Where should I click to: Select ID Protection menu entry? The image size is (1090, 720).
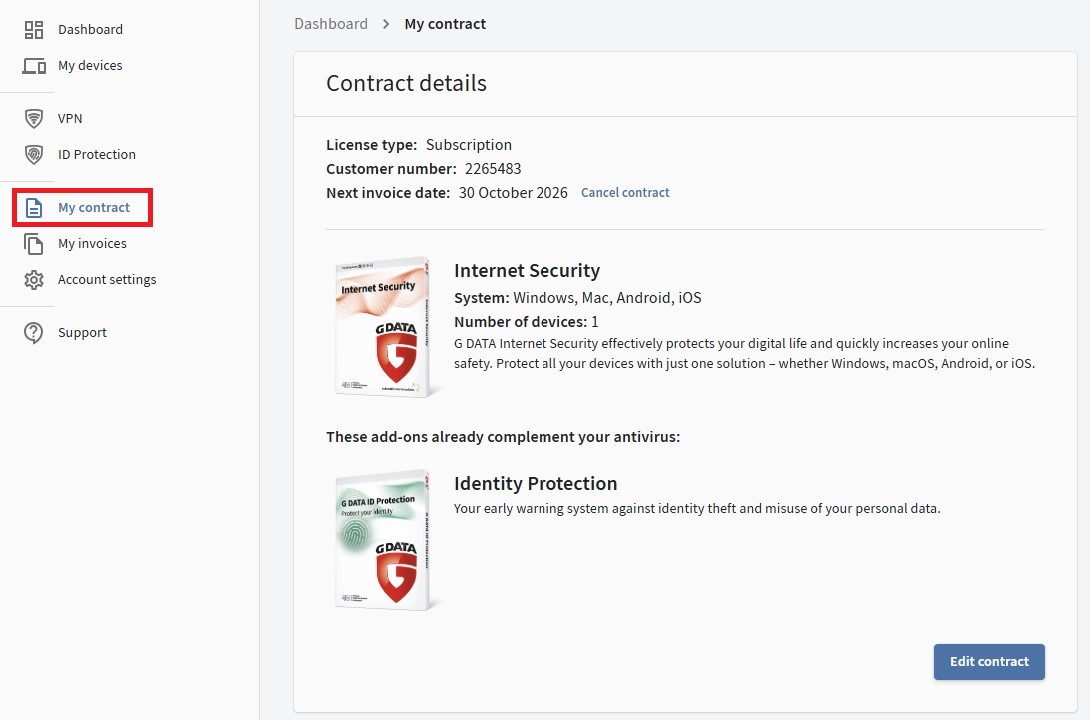[x=97, y=155]
